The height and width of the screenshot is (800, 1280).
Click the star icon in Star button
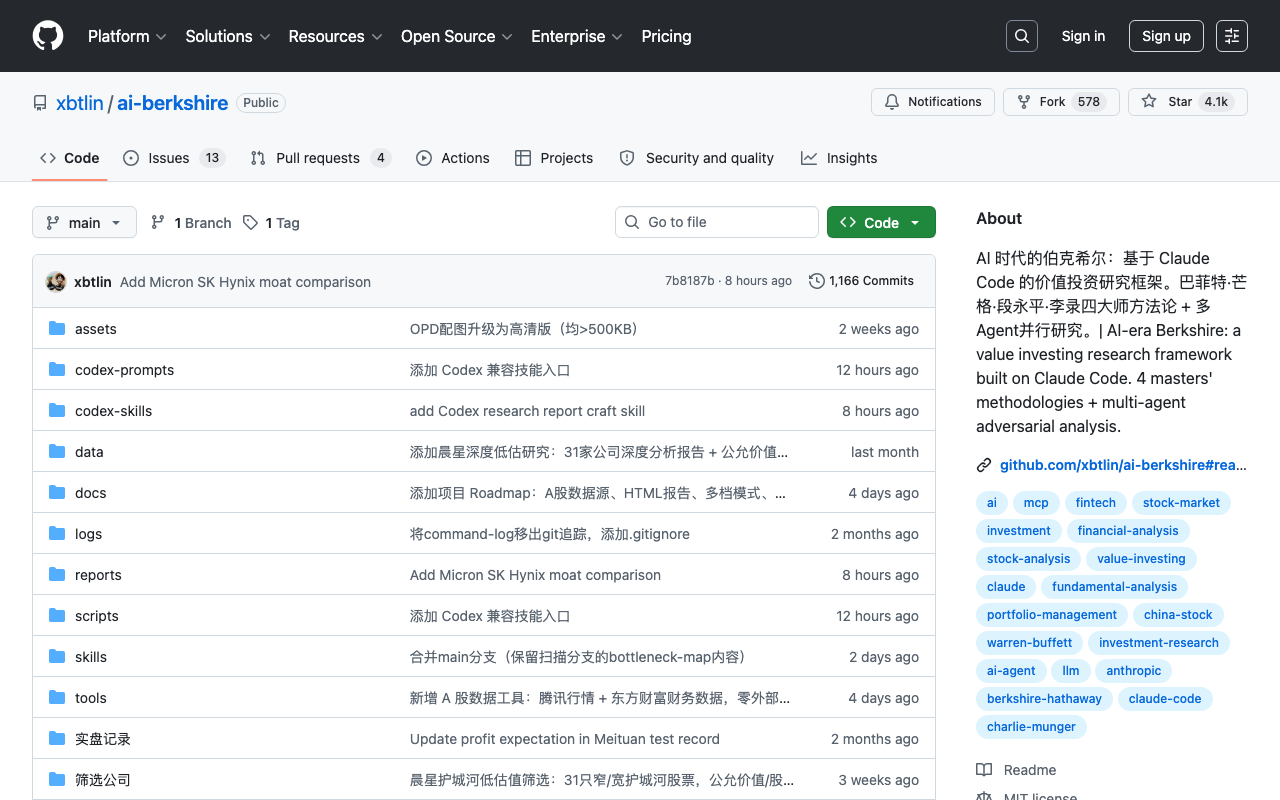click(x=1149, y=102)
